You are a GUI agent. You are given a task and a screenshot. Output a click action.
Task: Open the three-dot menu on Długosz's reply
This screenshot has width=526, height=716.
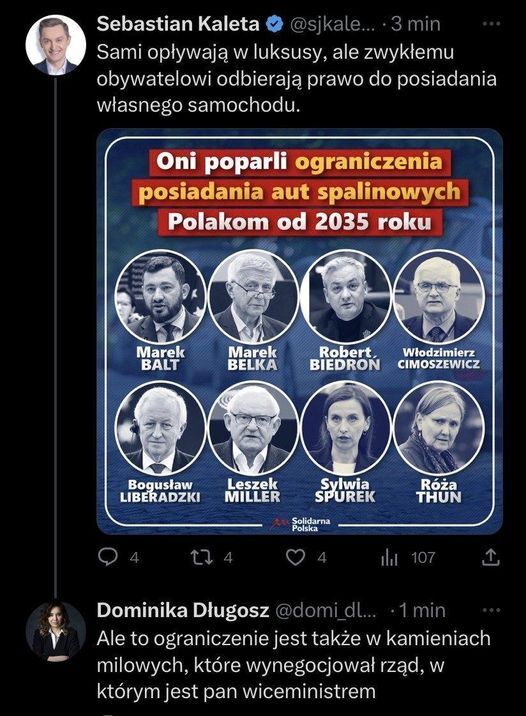point(491,611)
